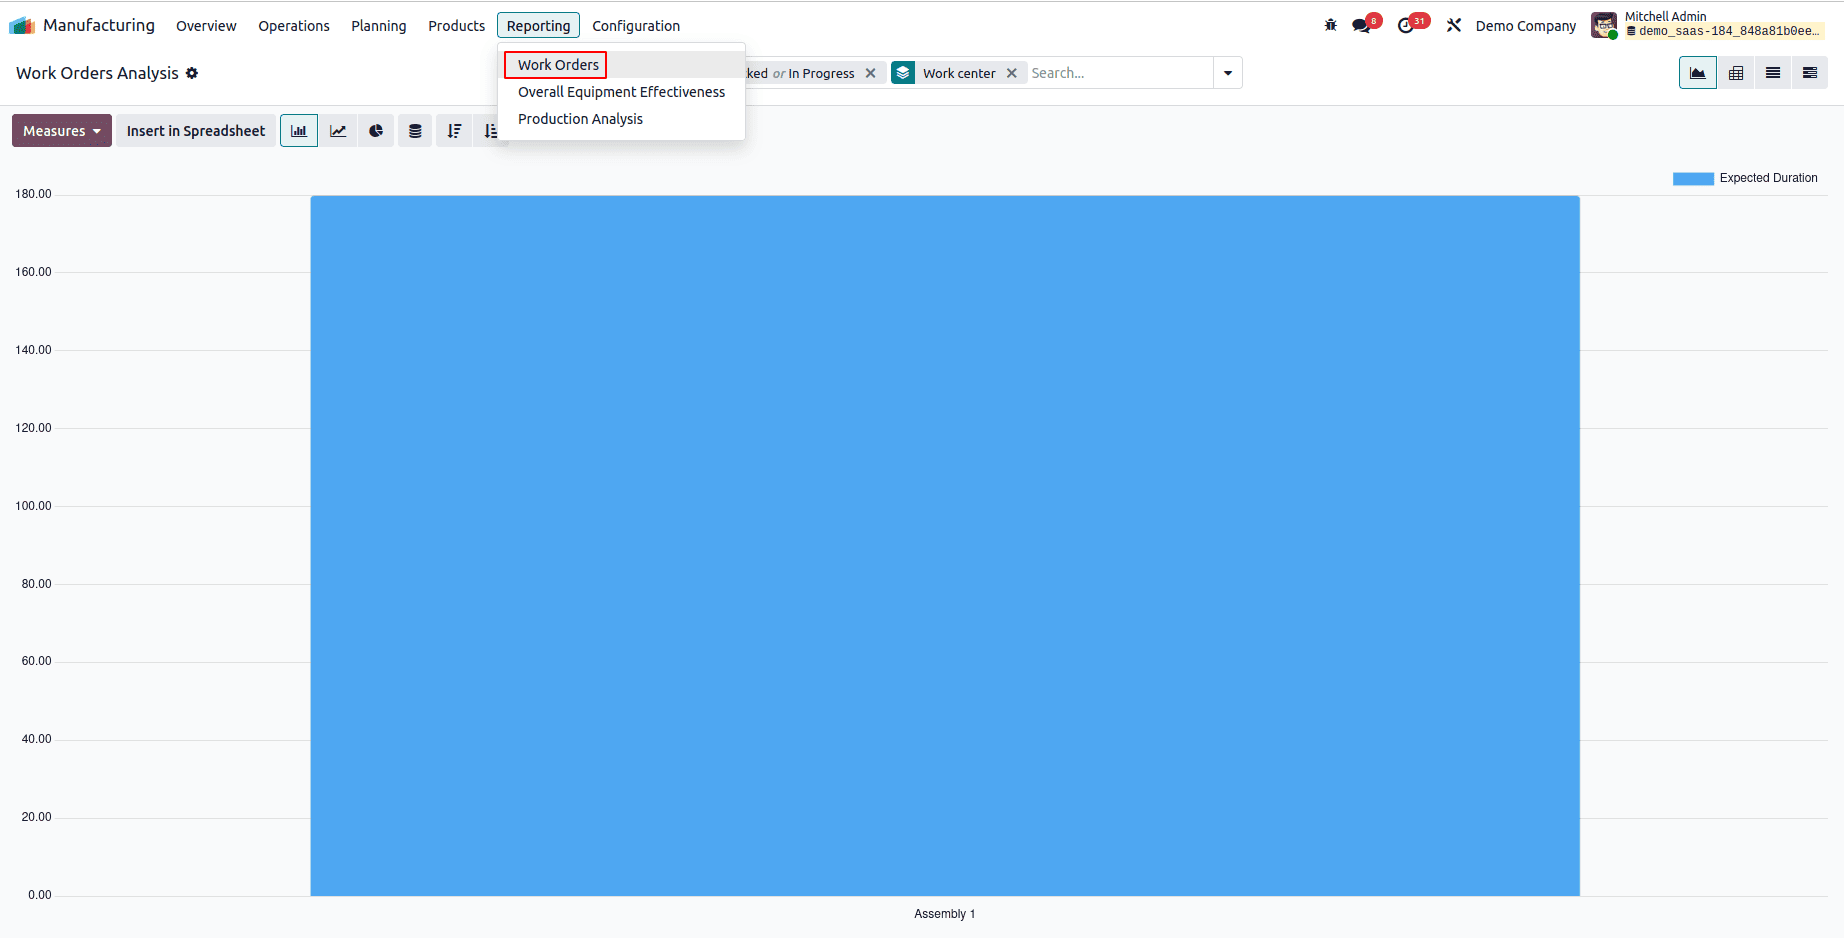This screenshot has width=1844, height=938.
Task: Open settings gear beside Work Orders Analysis
Action: [x=192, y=73]
